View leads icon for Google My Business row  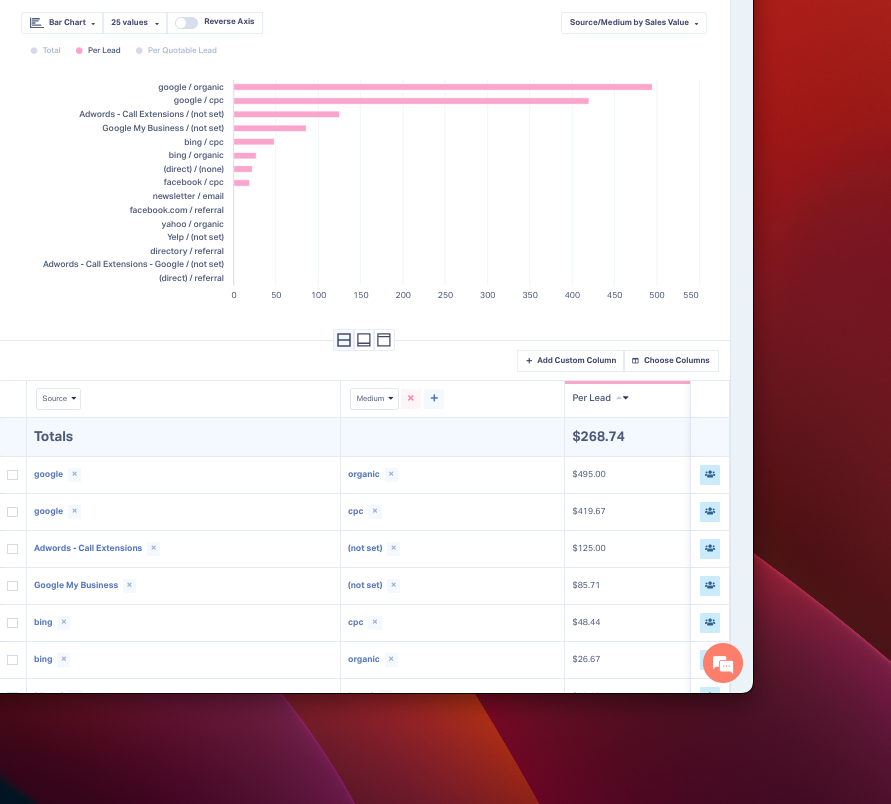click(710, 585)
